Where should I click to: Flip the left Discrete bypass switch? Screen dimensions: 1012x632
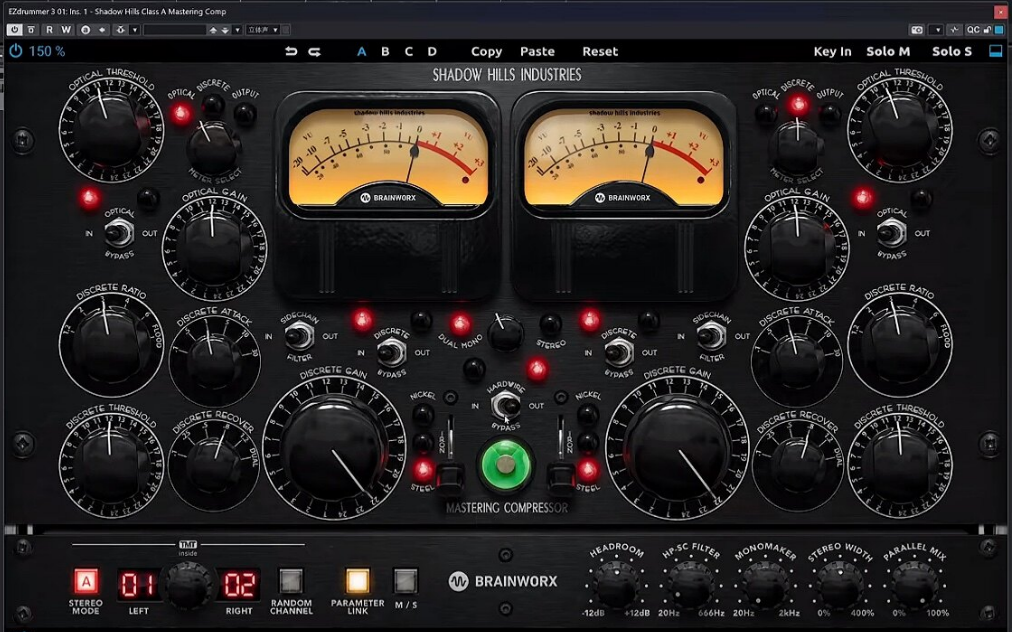pos(391,352)
